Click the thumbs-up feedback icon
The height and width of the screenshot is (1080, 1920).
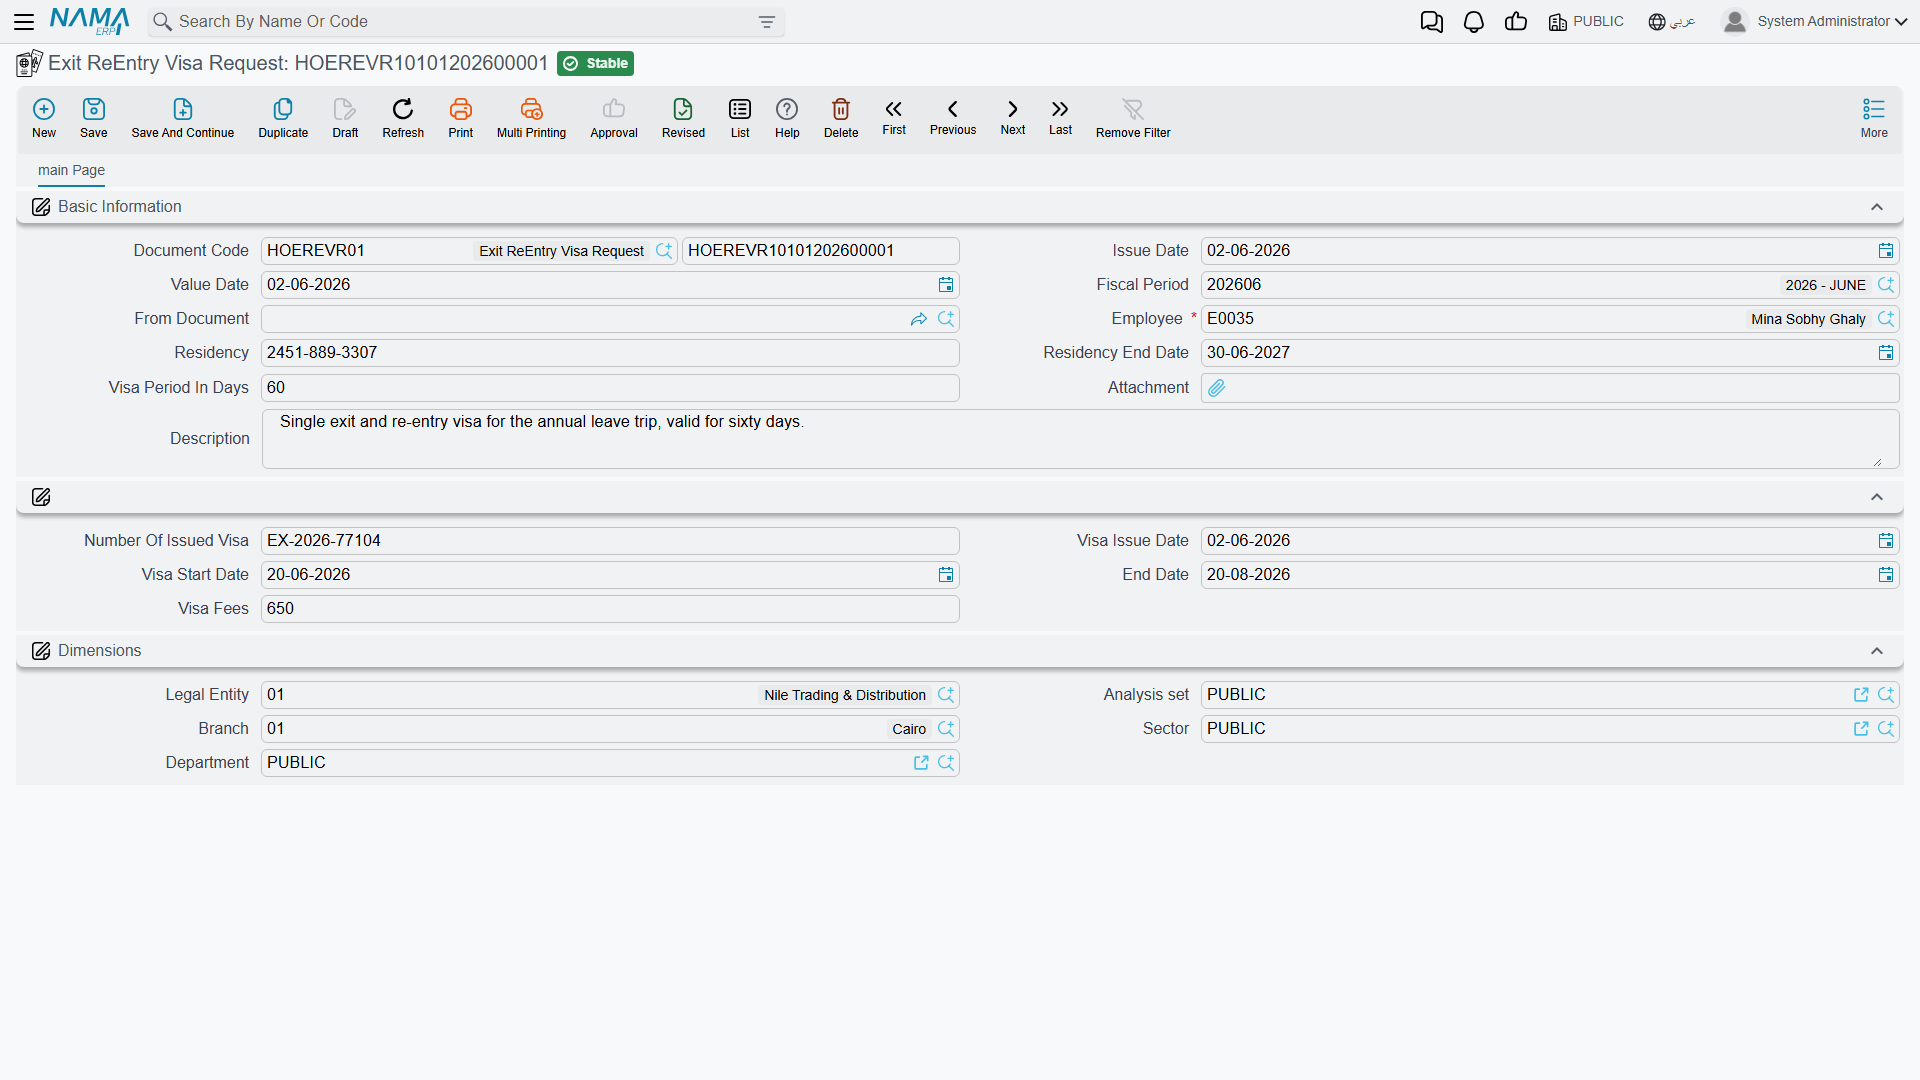tap(1516, 22)
